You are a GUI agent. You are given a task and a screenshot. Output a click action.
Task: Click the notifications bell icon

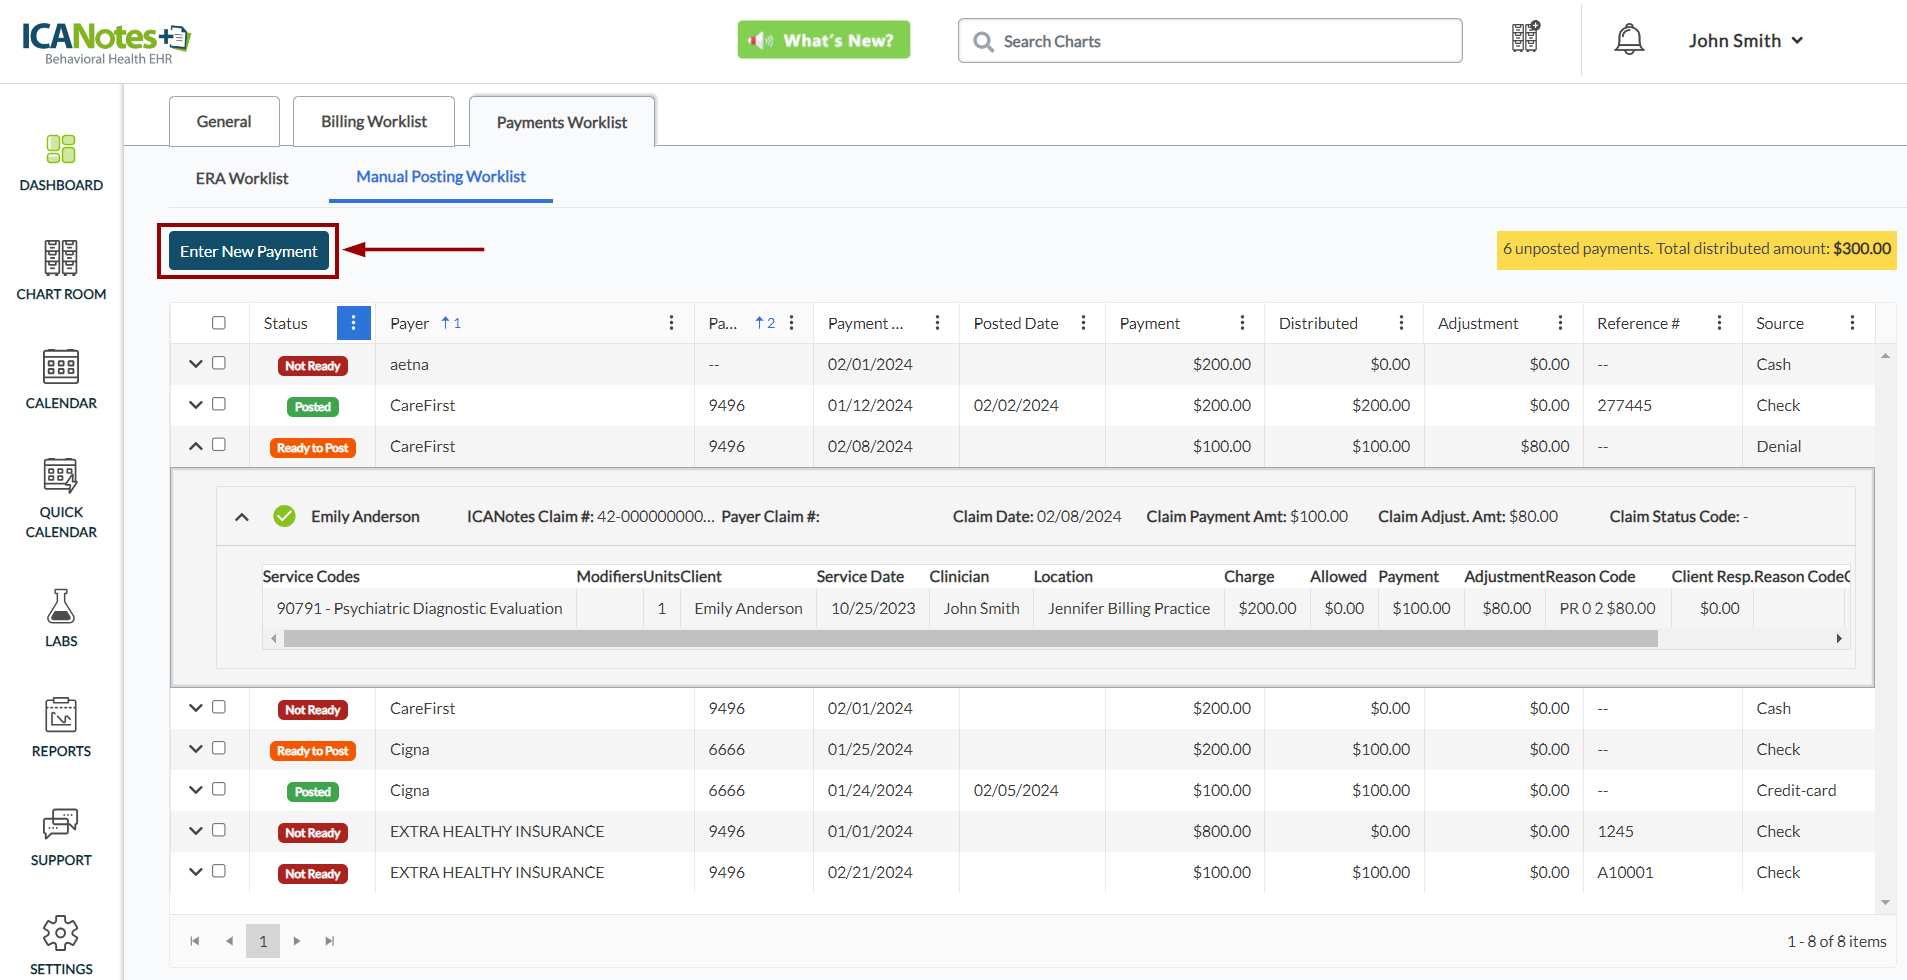(1629, 40)
